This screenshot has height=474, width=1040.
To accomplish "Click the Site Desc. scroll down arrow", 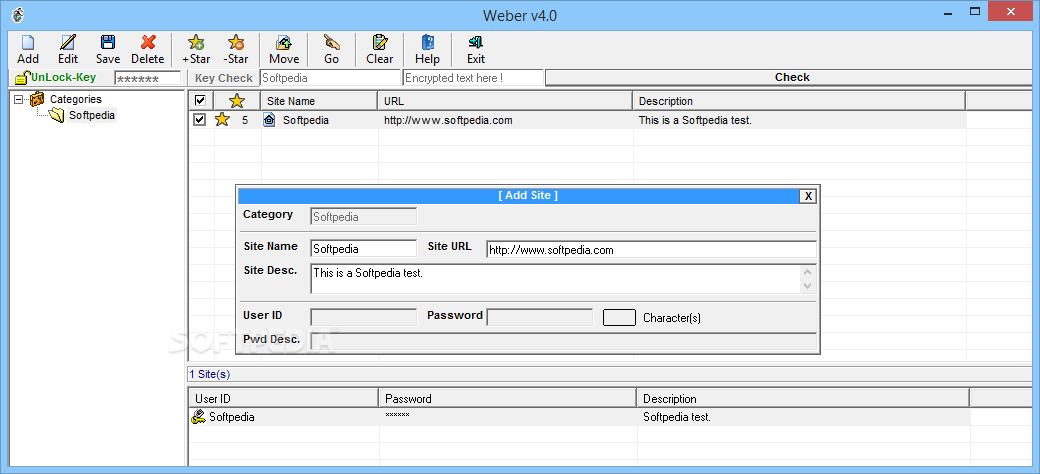I will click(808, 286).
